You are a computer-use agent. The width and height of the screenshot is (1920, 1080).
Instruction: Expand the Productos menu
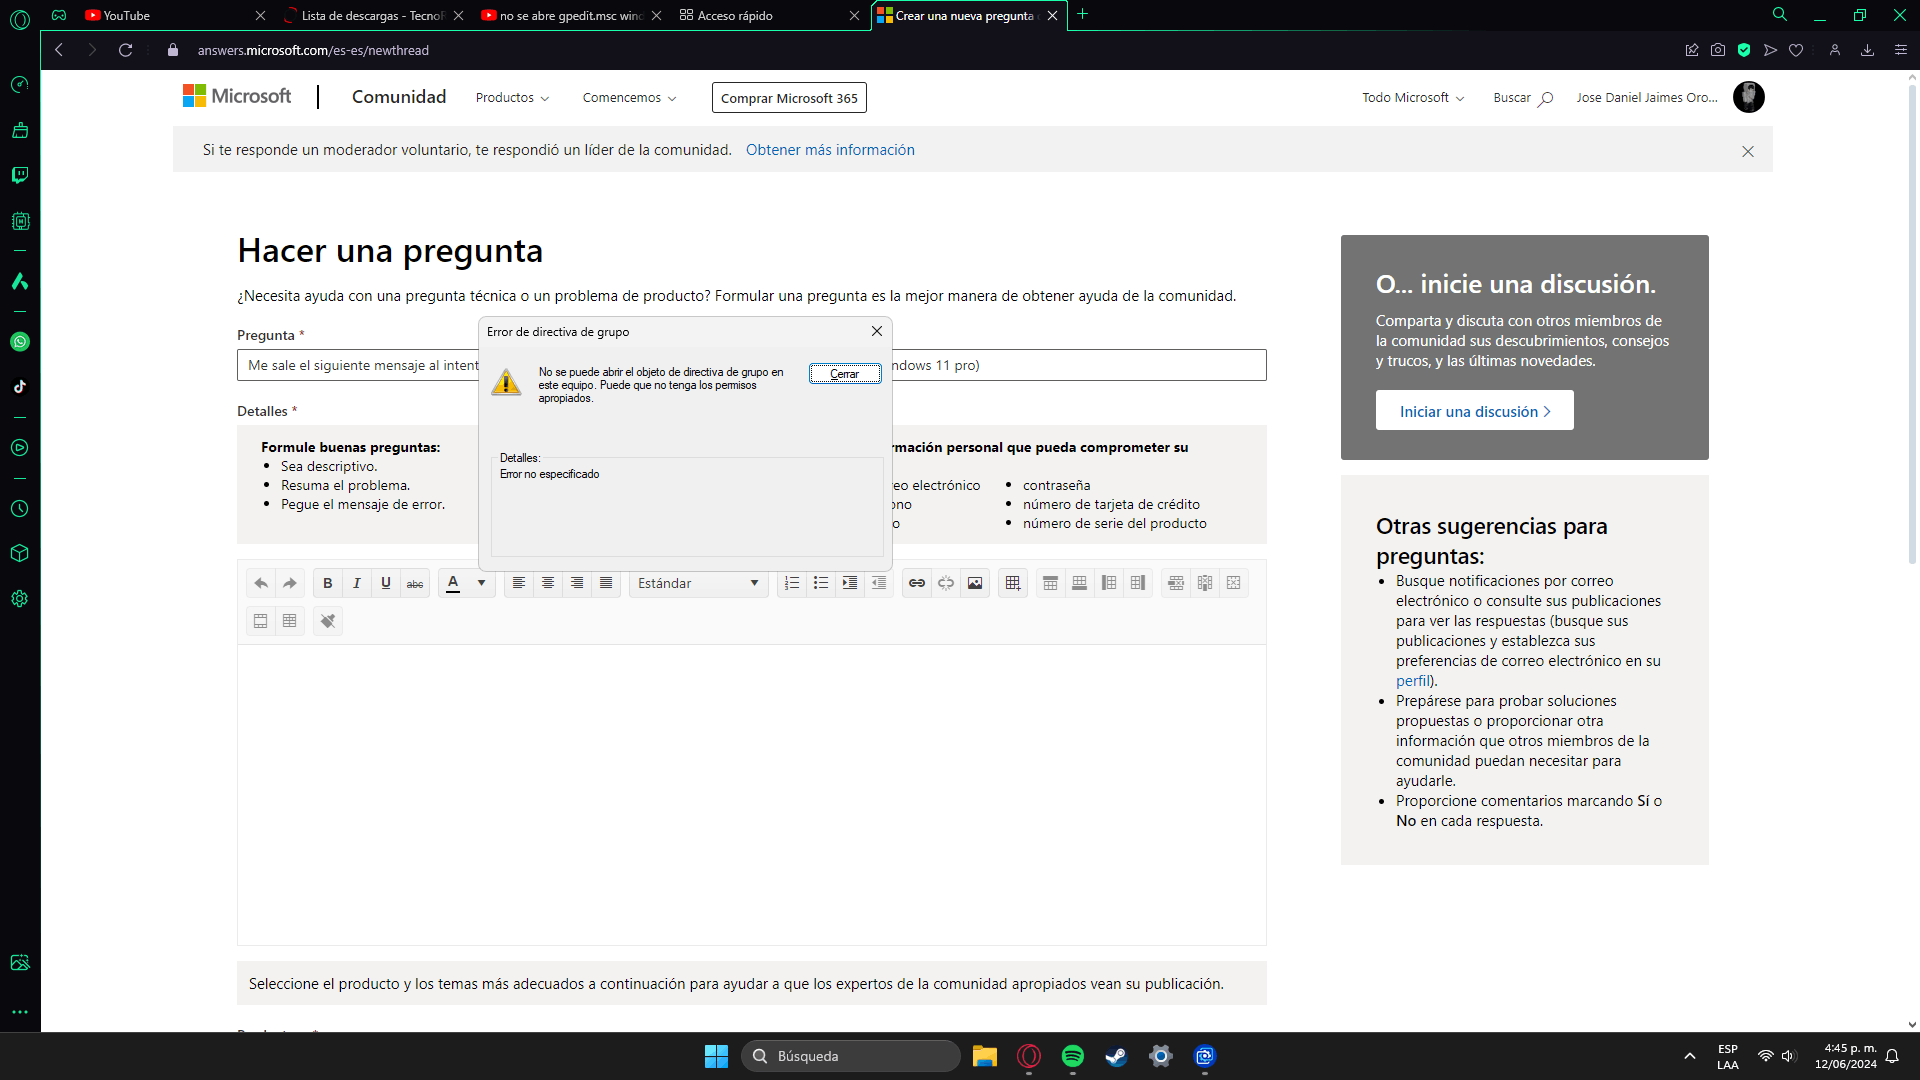click(512, 98)
